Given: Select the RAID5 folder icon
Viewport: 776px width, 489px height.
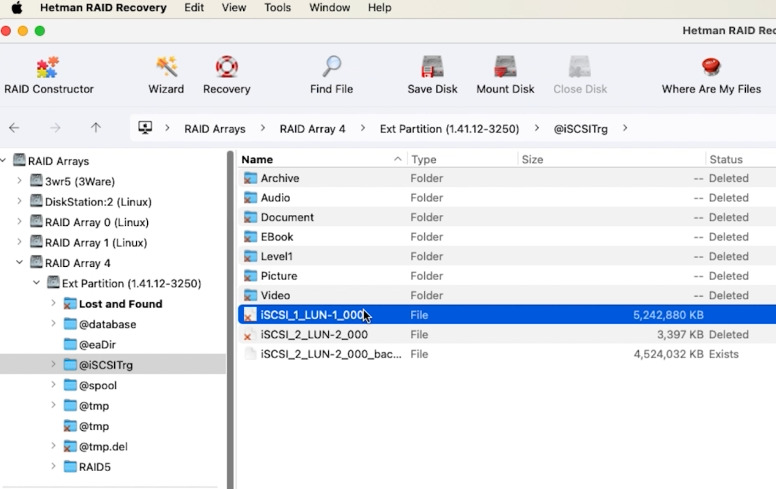Looking at the screenshot, I should (x=70, y=466).
